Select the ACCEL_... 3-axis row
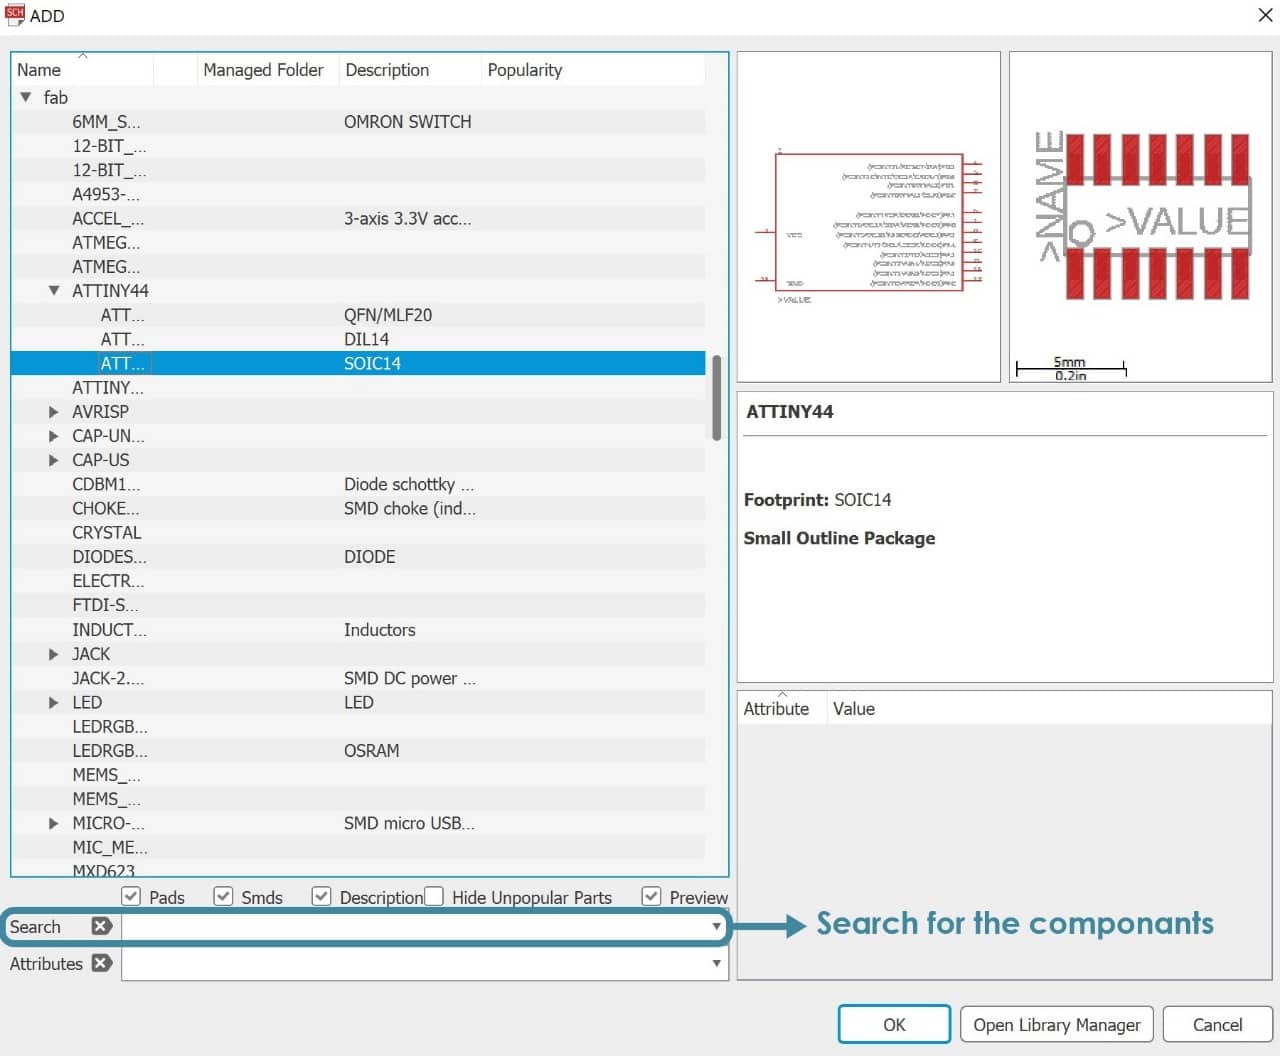The width and height of the screenshot is (1280, 1056). click(358, 218)
